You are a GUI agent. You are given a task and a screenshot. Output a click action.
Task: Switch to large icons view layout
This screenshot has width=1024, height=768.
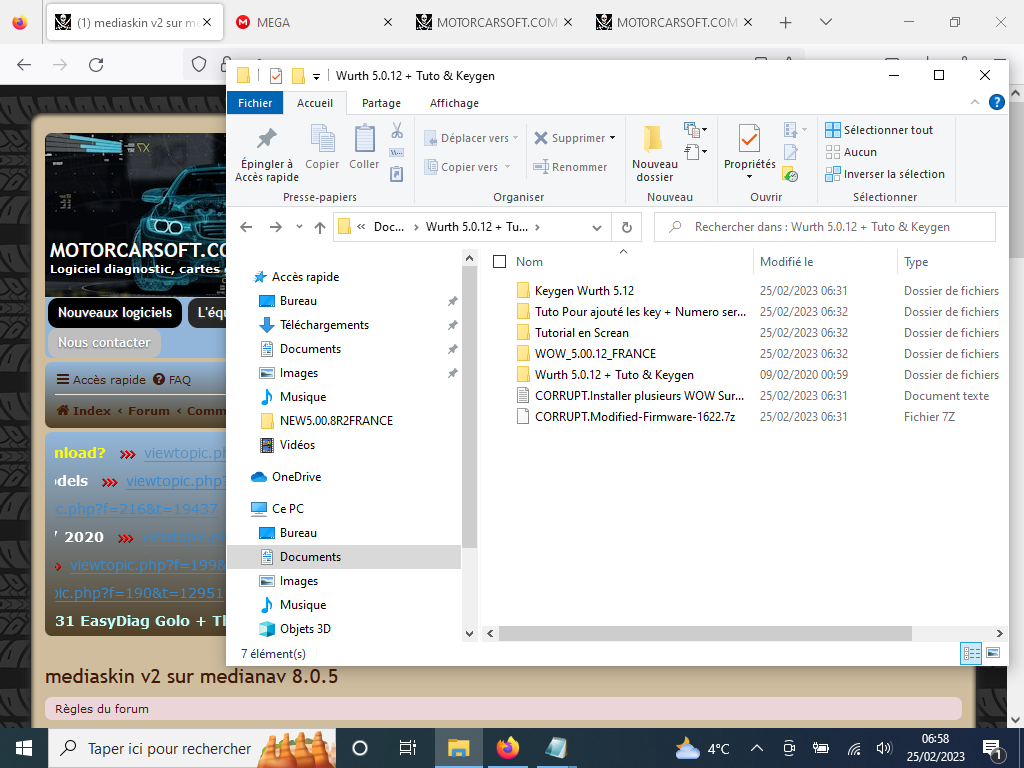point(993,653)
